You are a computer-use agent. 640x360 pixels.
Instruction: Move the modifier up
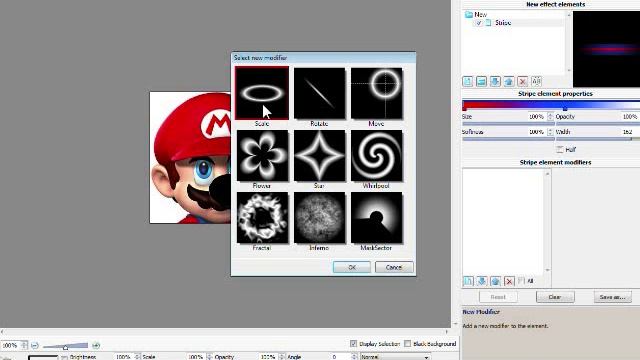[x=496, y=281]
